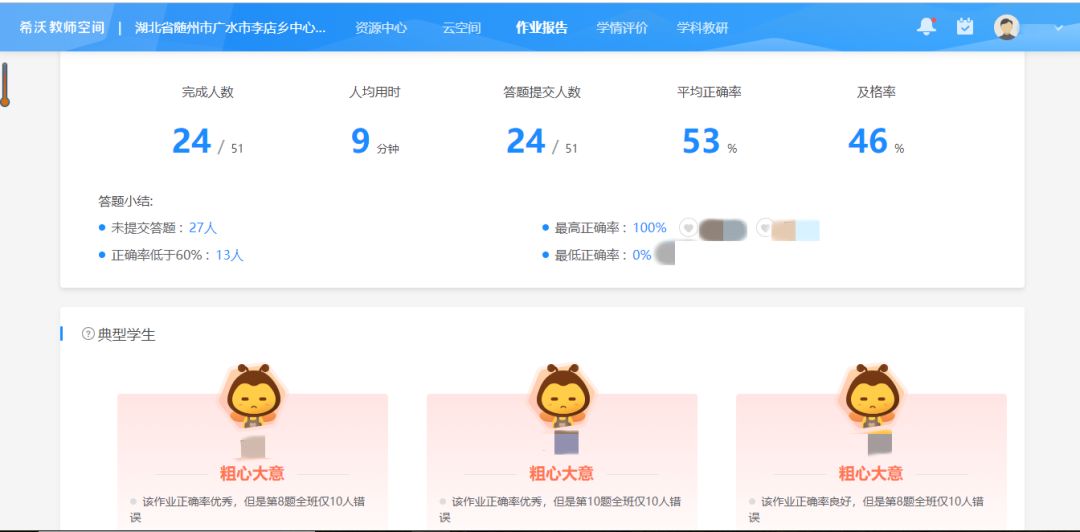
Task: Click the second heart icon after 最高正确率
Action: [x=764, y=228]
